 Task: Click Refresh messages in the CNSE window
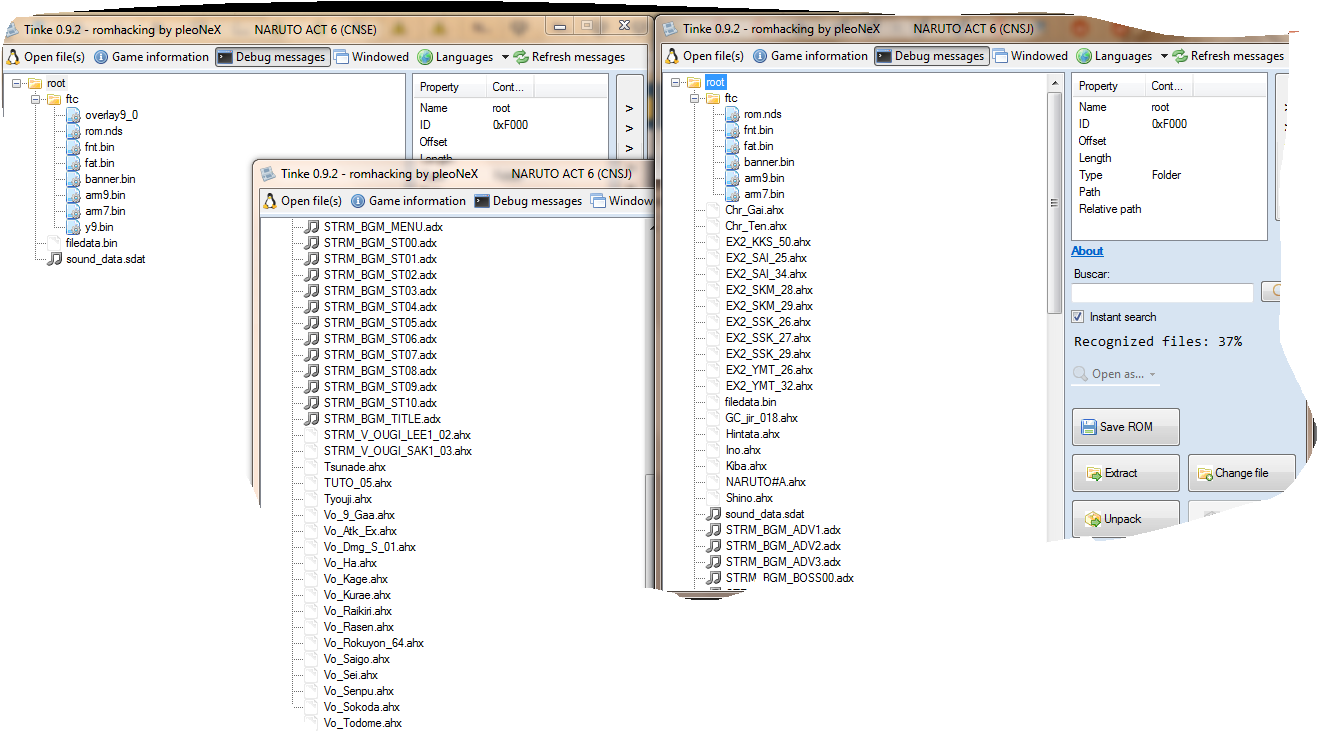(x=569, y=57)
